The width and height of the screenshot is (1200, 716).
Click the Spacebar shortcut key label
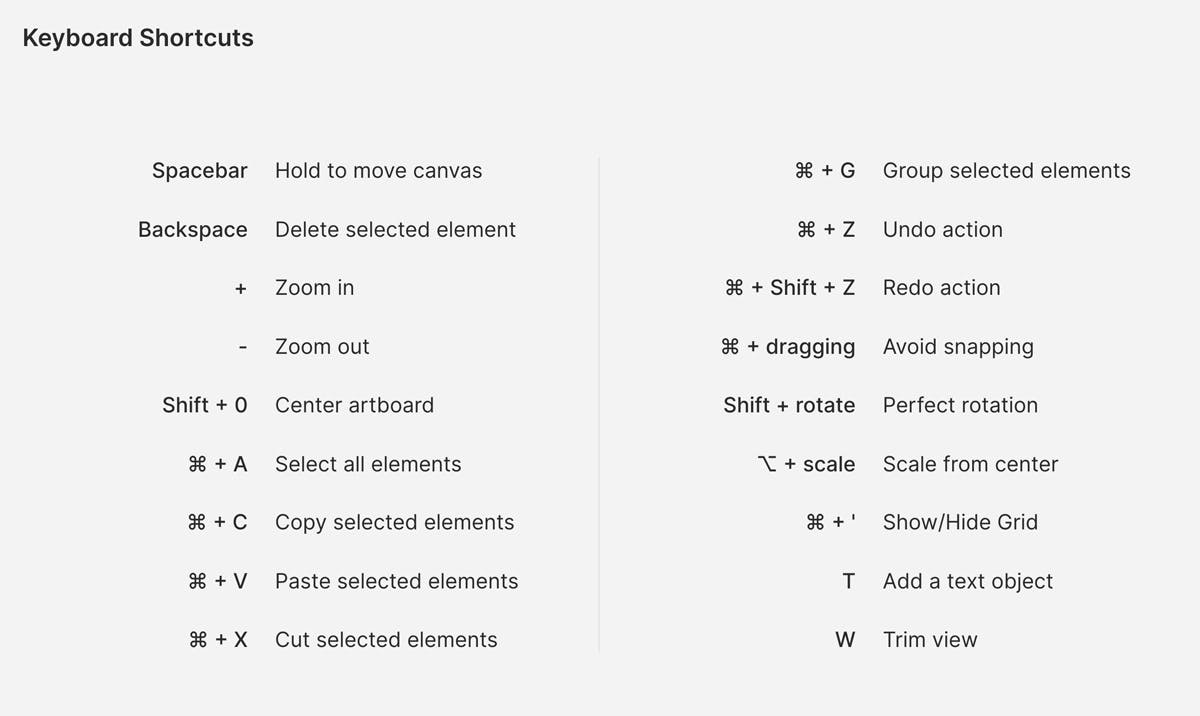click(x=199, y=171)
